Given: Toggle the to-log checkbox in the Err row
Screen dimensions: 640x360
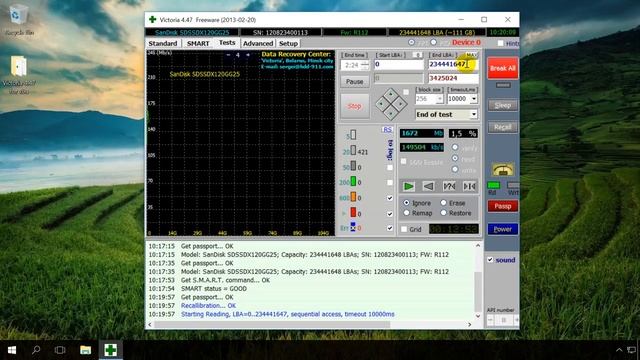Looking at the screenshot, I should point(390,228).
